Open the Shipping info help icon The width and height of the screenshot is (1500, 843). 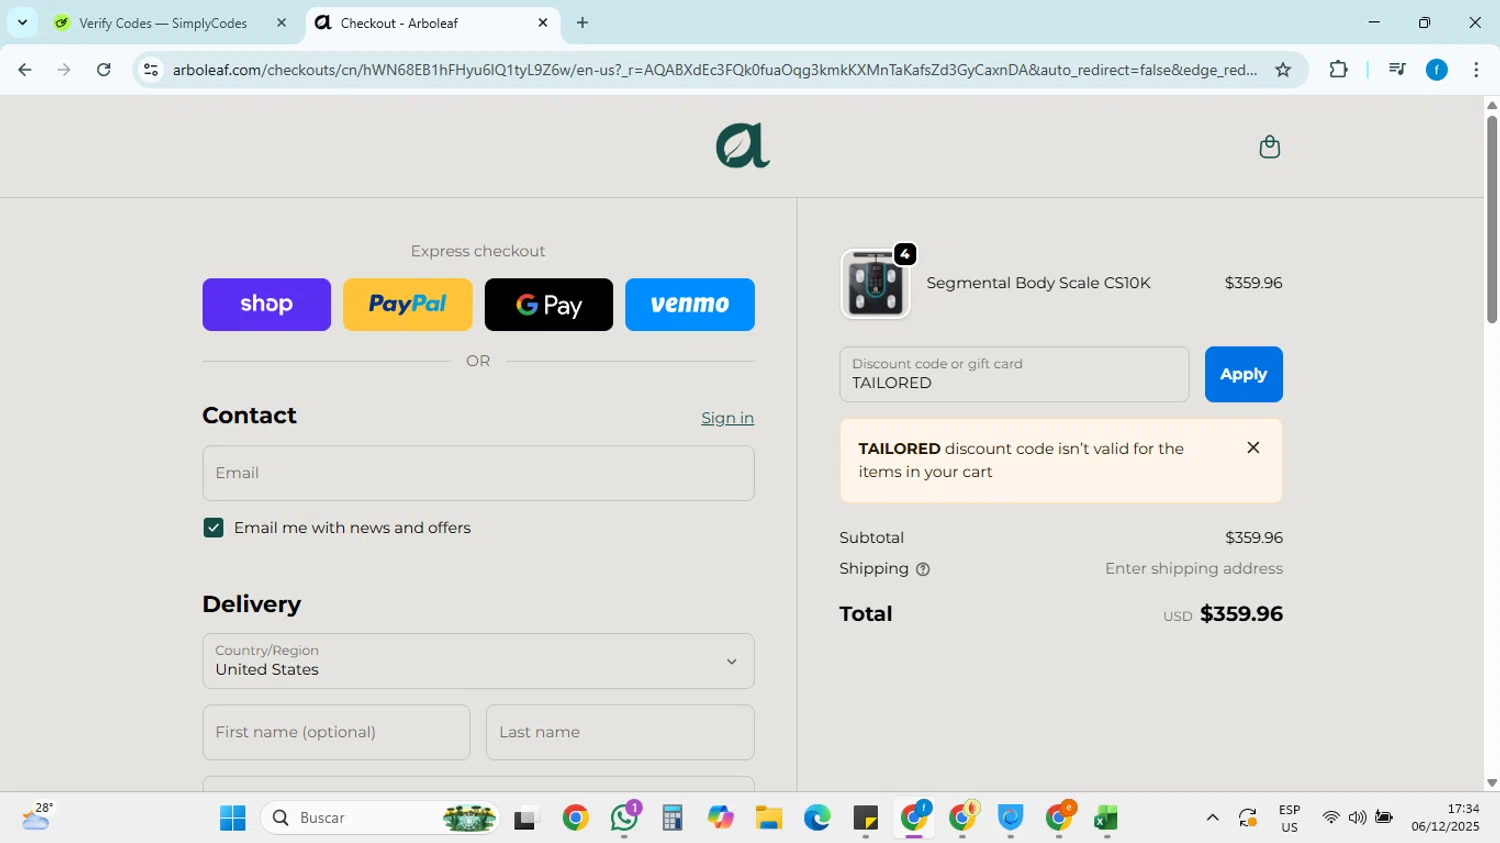pos(923,569)
